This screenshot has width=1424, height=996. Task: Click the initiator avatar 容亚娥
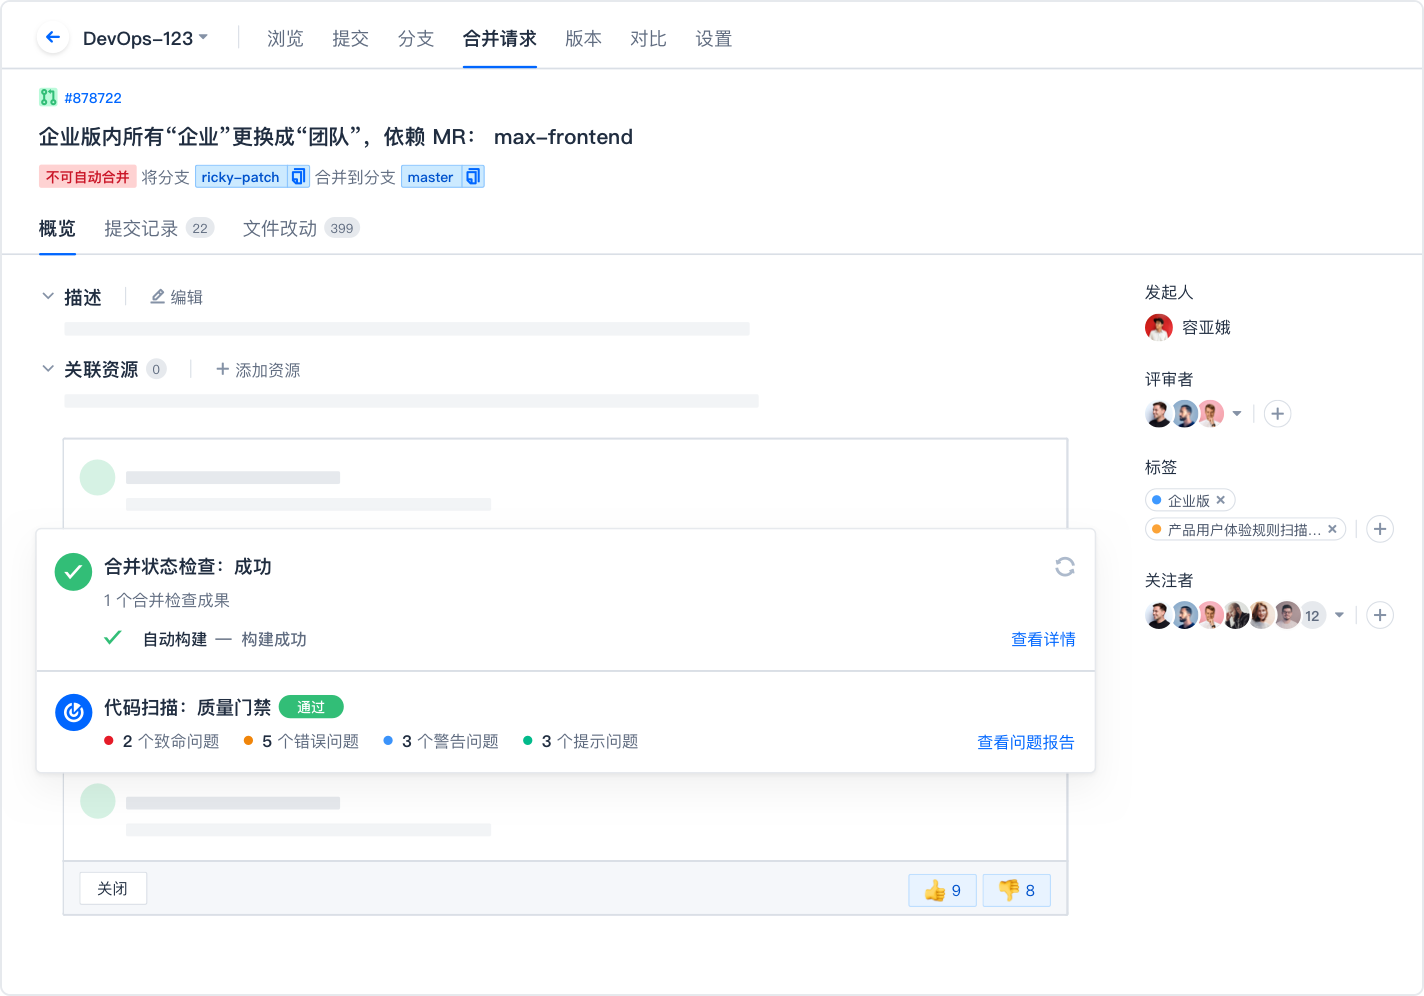(x=1159, y=327)
